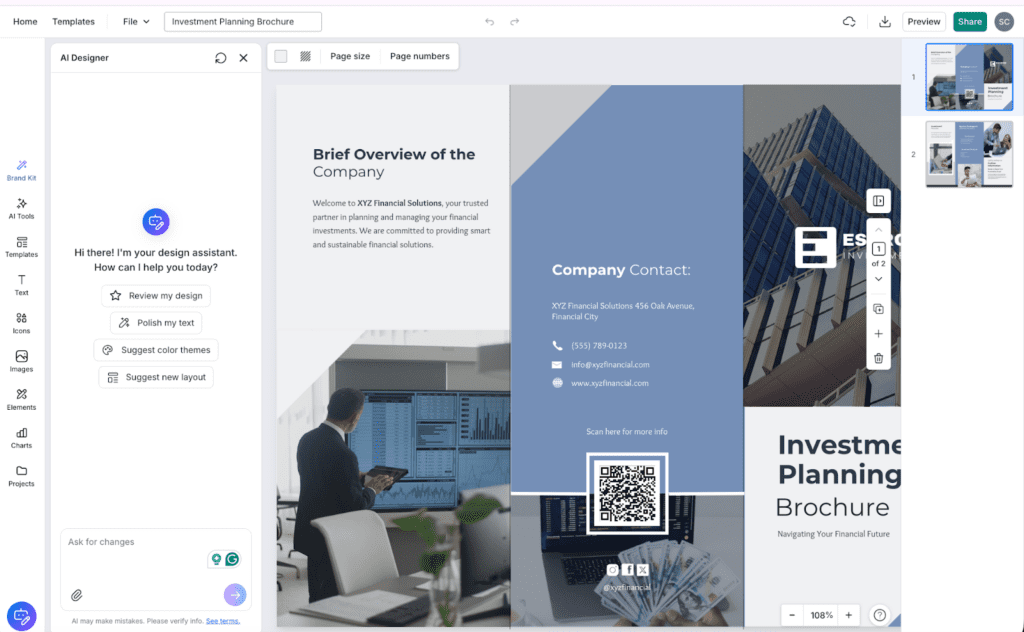Click the 'Ask for changes' input field
The width and height of the screenshot is (1024, 632).
[135, 542]
